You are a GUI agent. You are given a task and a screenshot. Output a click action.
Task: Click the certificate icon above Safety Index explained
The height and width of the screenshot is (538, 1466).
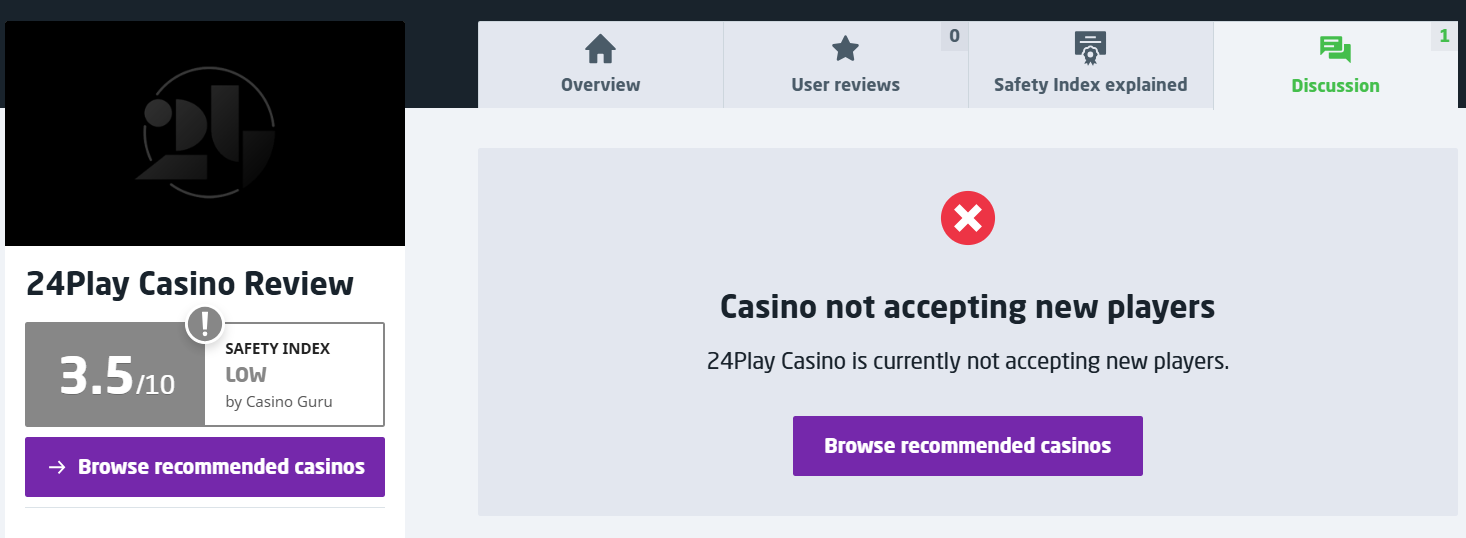[x=1090, y=47]
